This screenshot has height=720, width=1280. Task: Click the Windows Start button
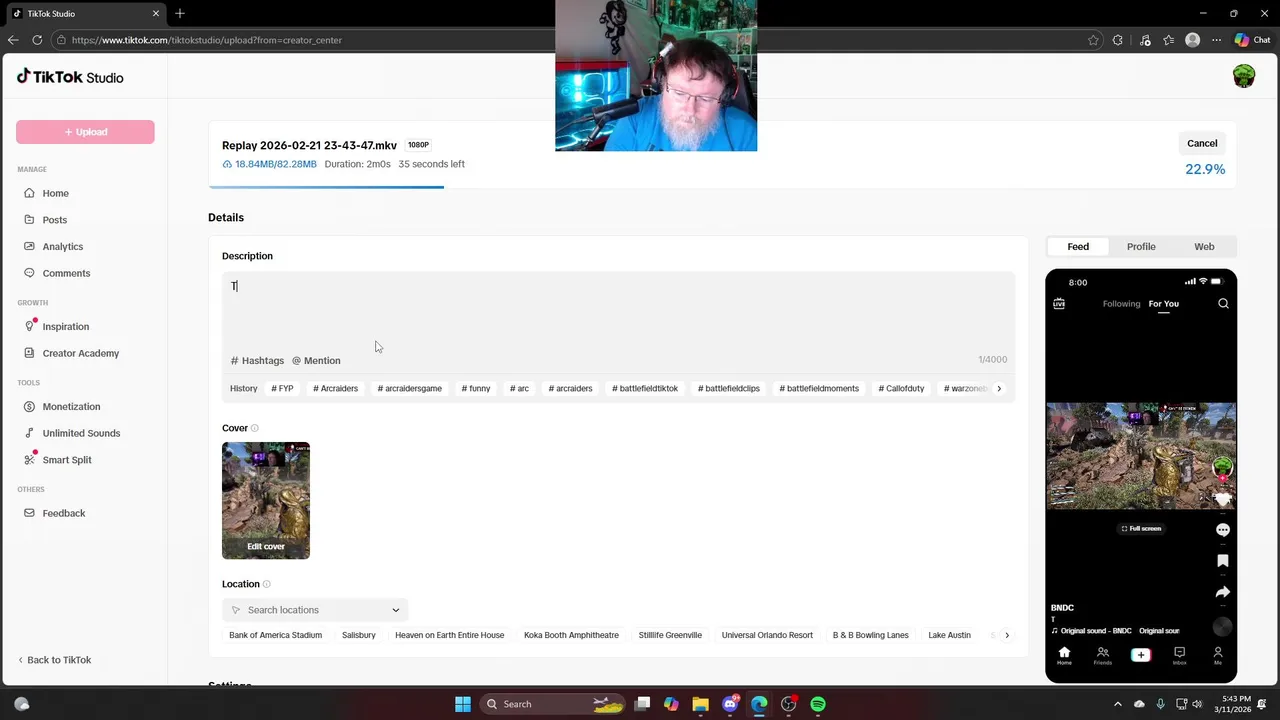coord(463,704)
